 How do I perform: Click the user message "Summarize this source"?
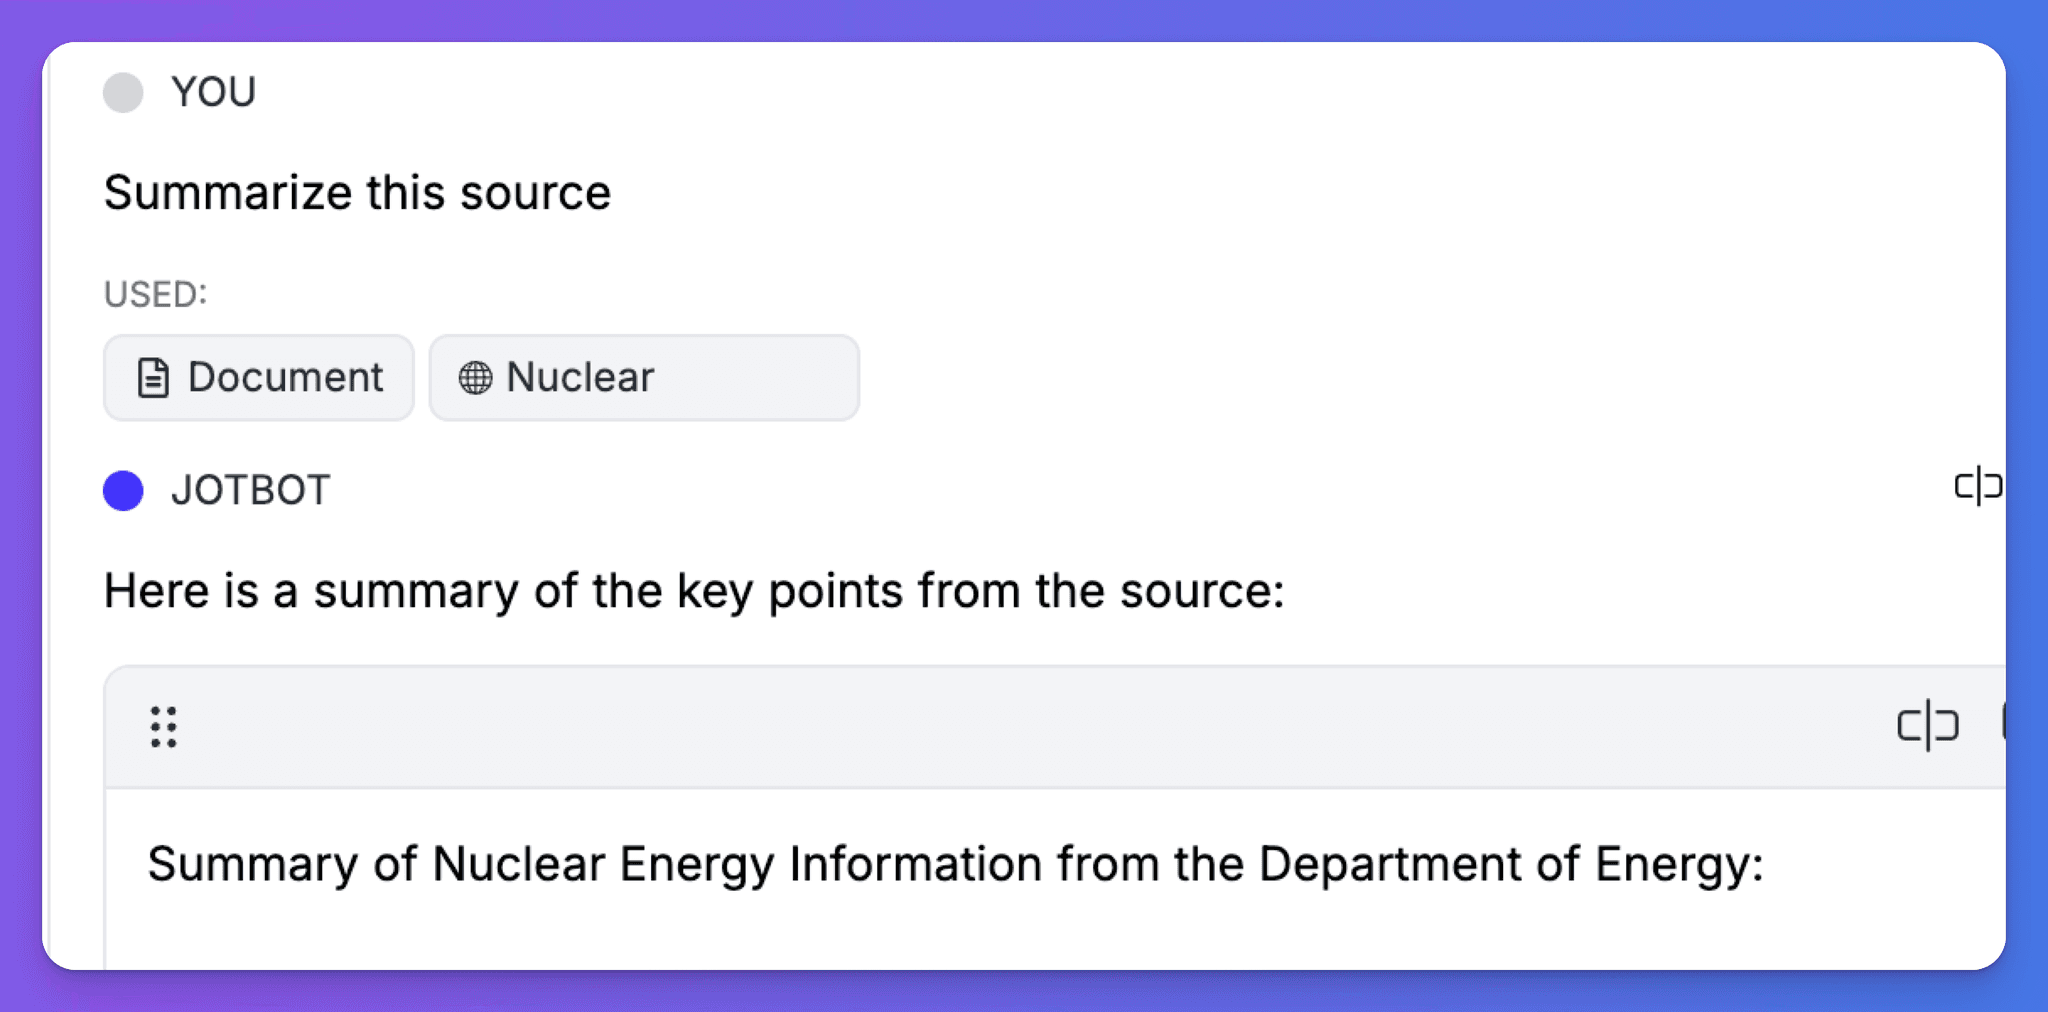(x=357, y=192)
